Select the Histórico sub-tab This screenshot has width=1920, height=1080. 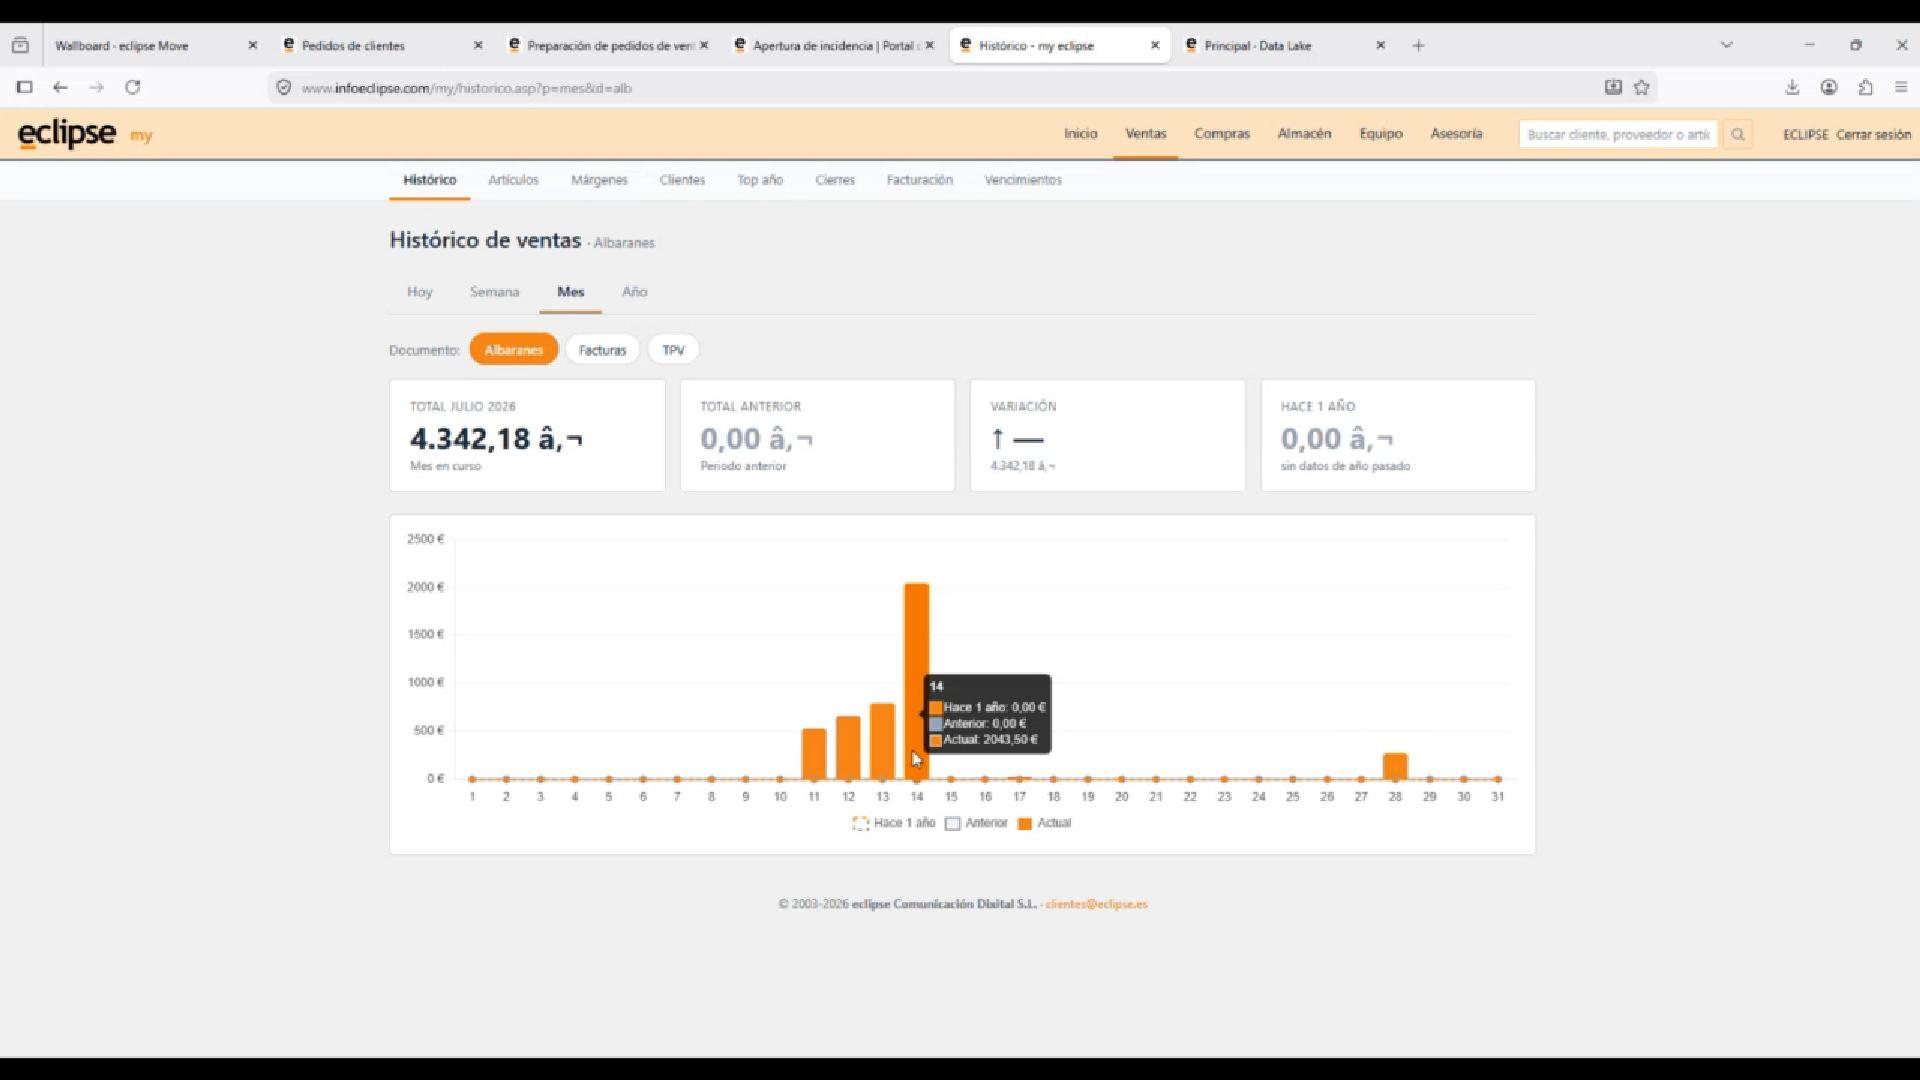coord(430,180)
